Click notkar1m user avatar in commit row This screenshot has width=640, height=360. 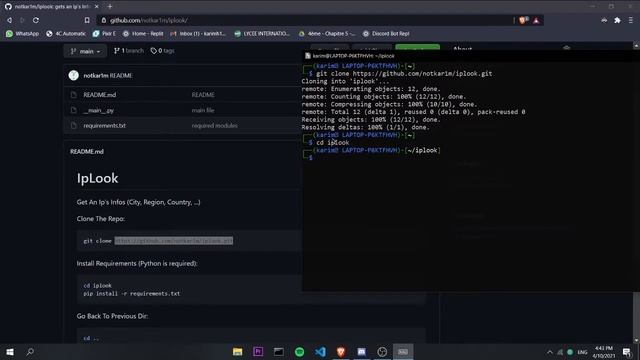pyautogui.click(x=73, y=75)
